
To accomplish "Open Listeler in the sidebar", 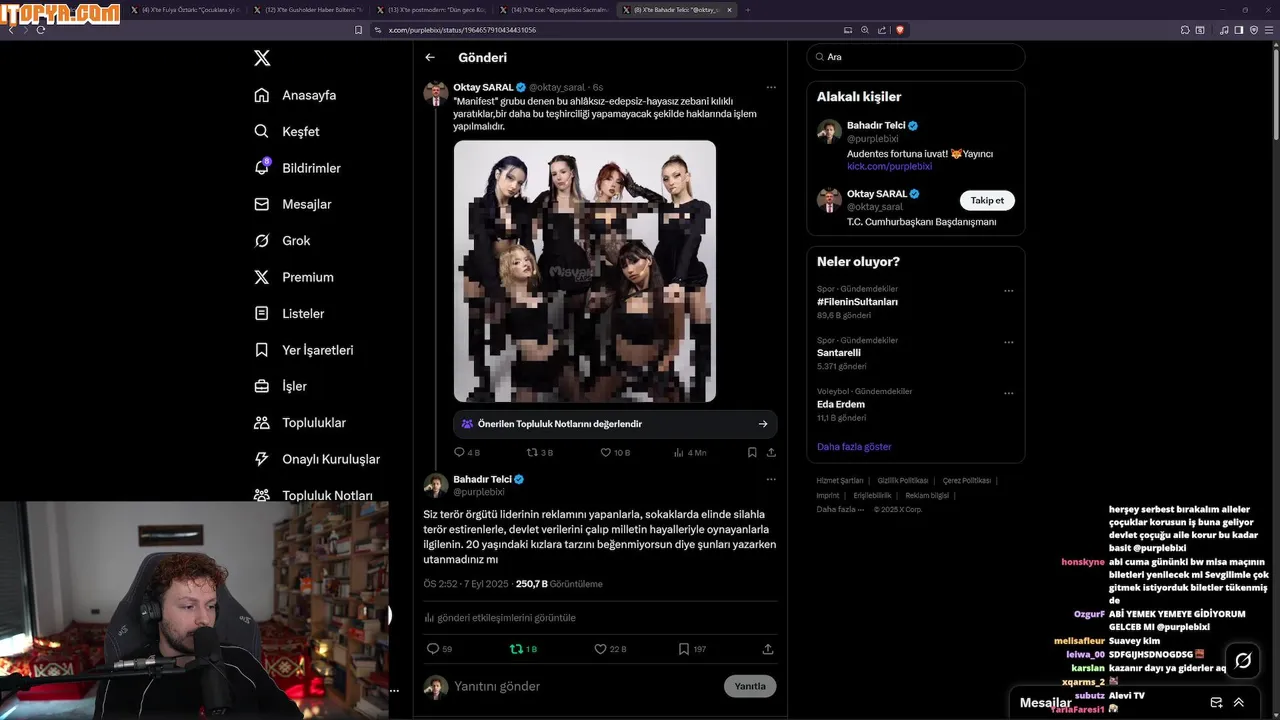I will tap(289, 313).
